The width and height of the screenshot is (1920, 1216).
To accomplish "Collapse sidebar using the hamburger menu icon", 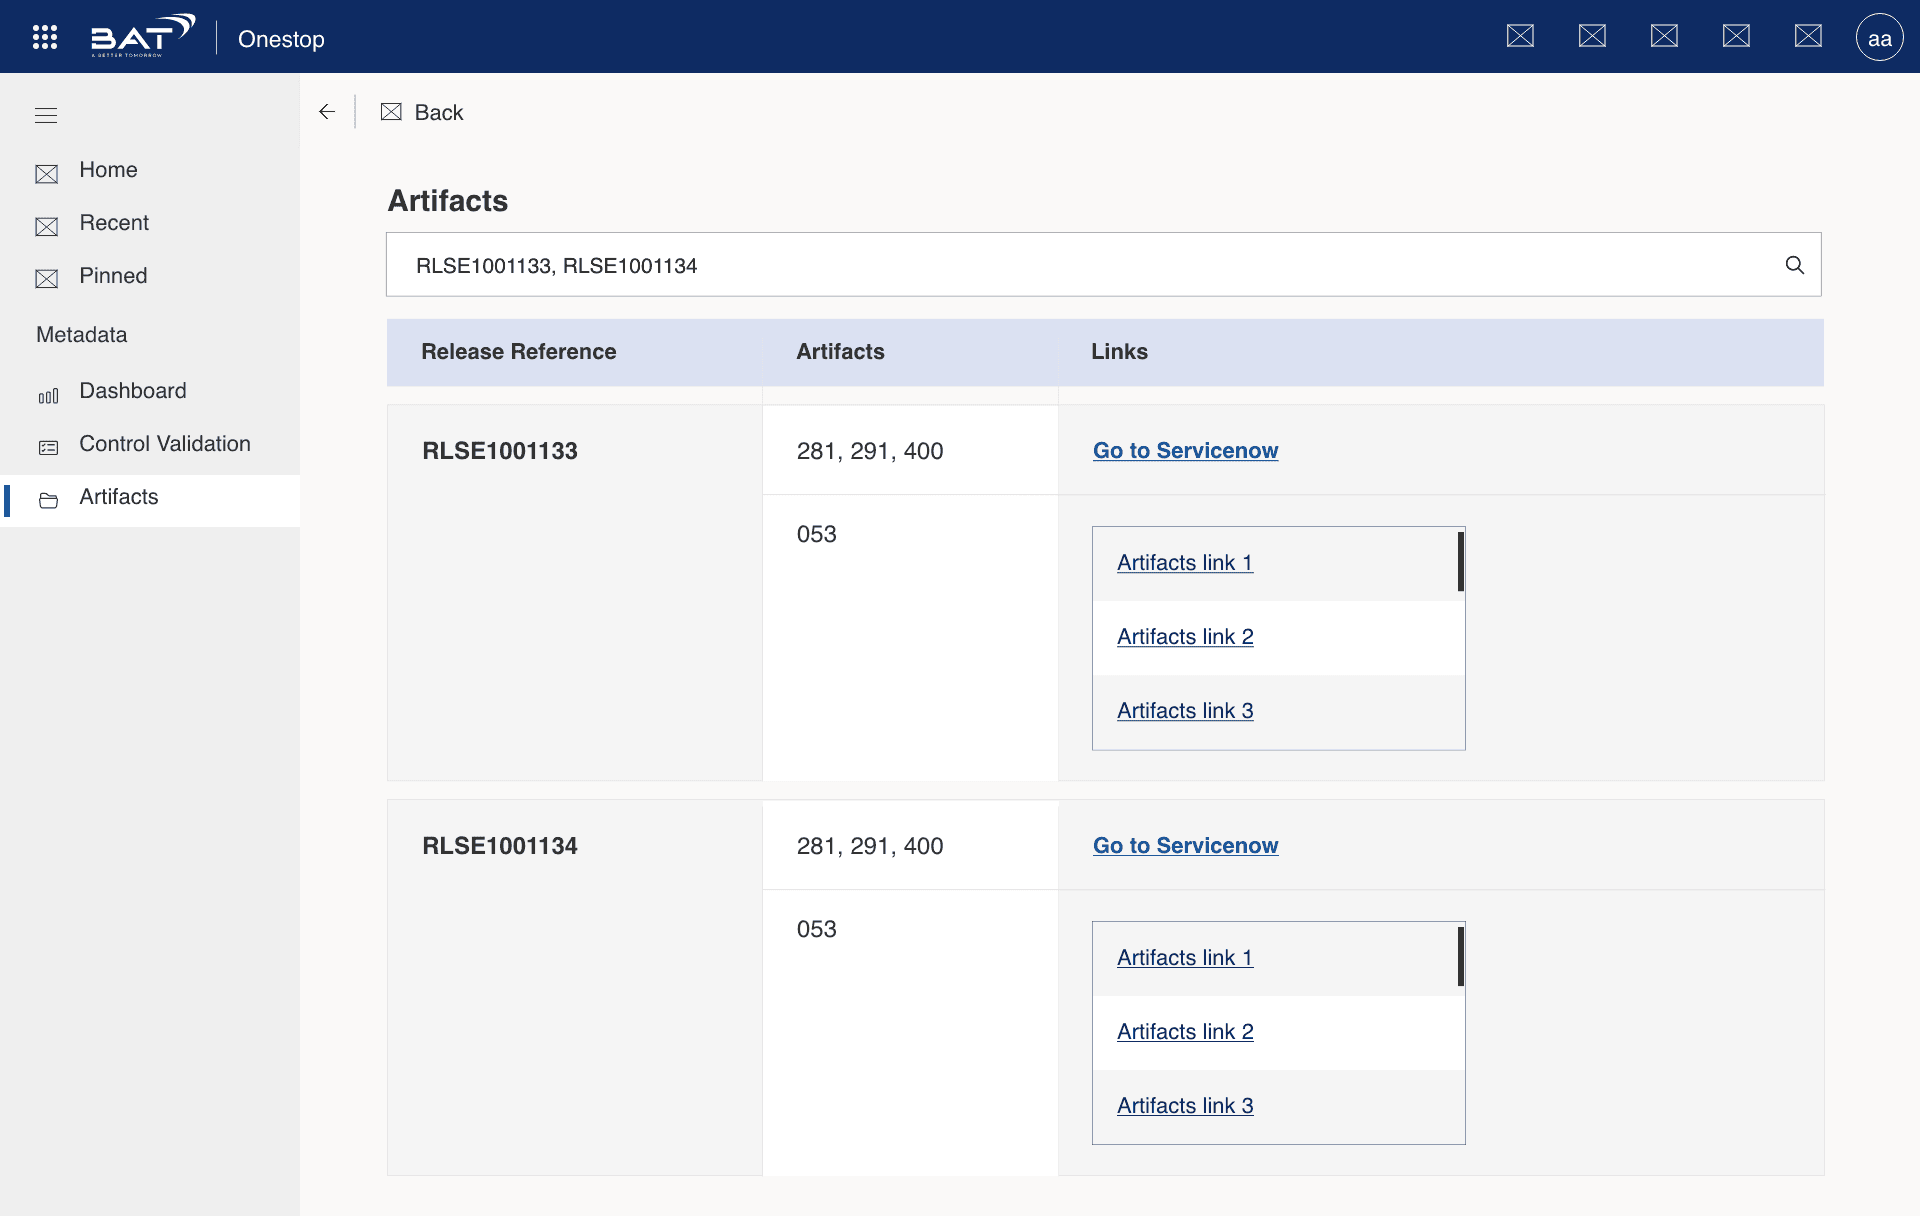I will 46,115.
